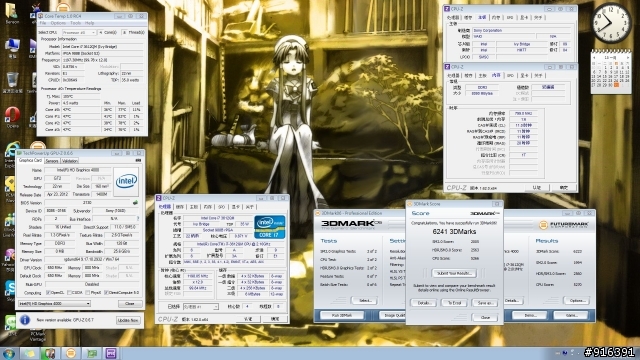Image resolution: width=640 pixels, height=360 pixels.
Task: Click the 6241 3DMarks score text
Action: (454, 231)
